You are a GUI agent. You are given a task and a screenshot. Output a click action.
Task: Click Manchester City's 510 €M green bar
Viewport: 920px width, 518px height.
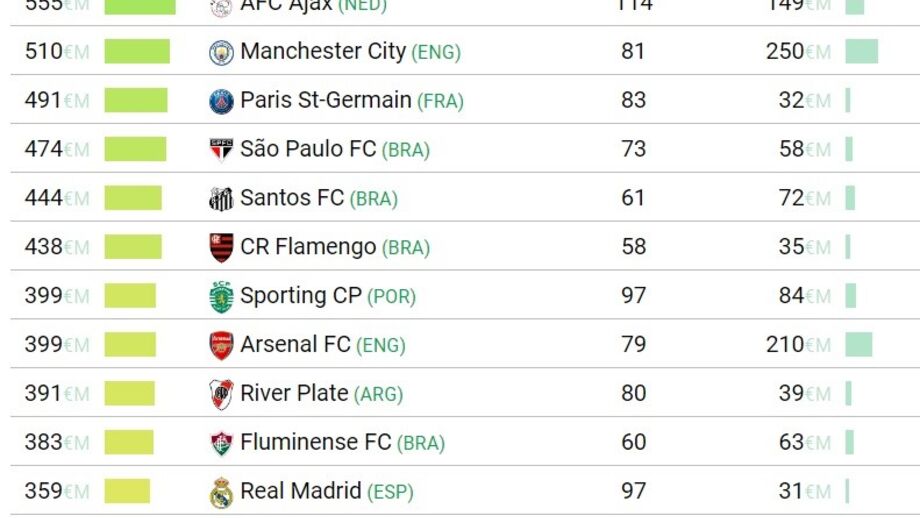137,51
